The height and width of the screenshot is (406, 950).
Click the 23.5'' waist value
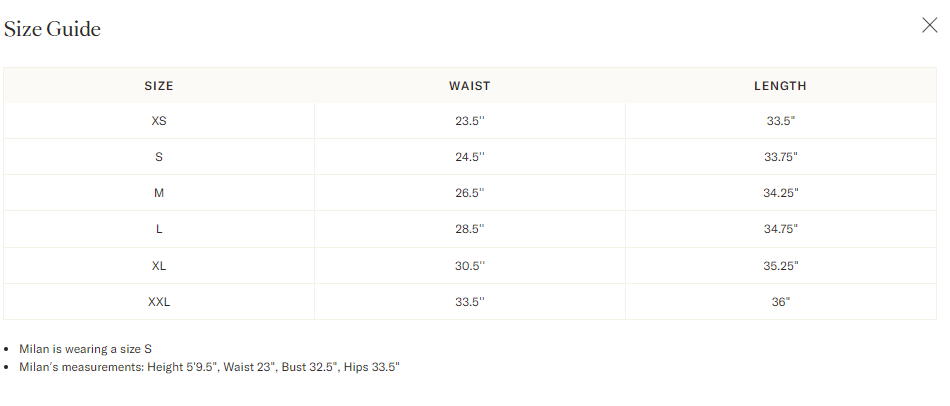coord(470,121)
